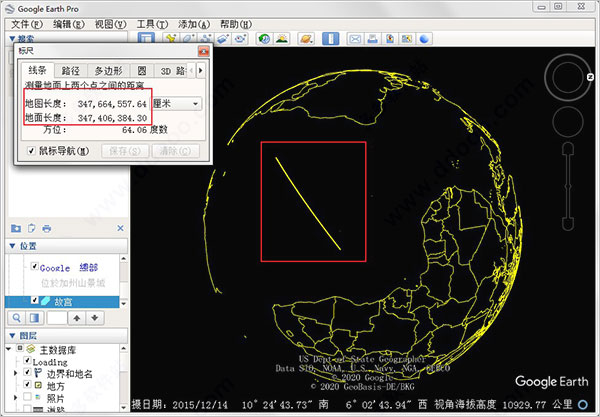
Task: Click the zoom slider handle in map
Action: (568, 187)
